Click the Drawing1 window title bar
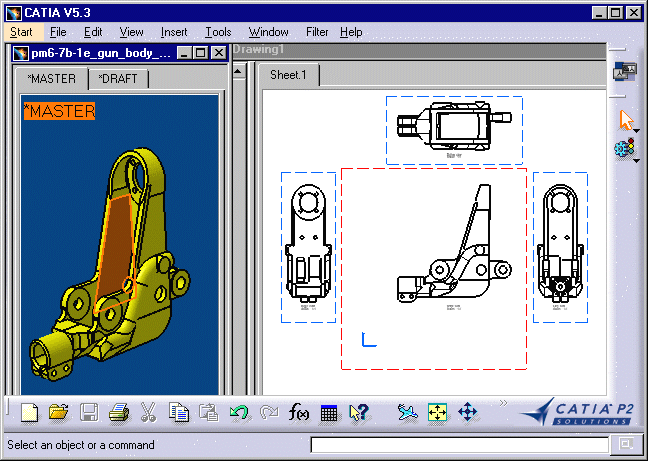 click(x=419, y=50)
